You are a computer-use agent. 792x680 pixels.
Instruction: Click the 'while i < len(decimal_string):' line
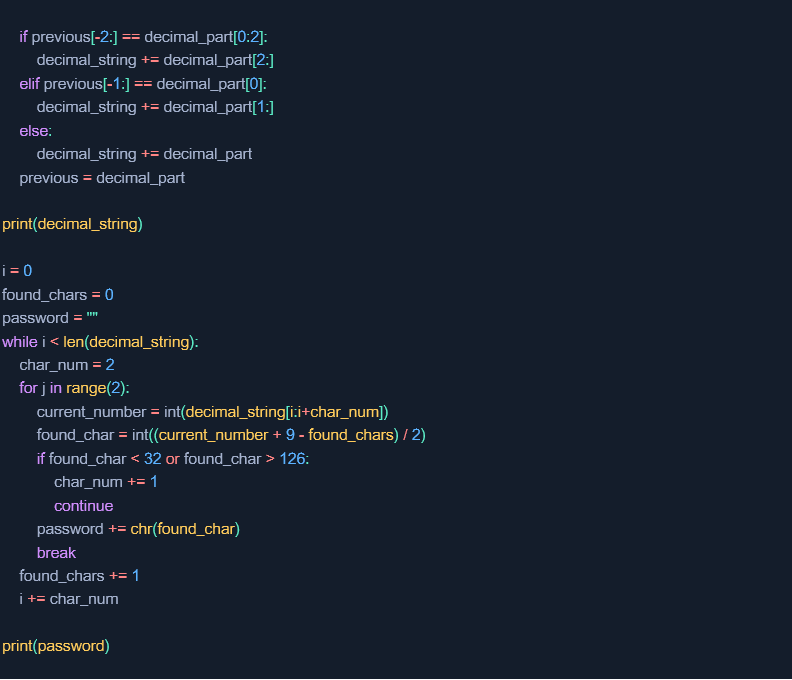point(100,342)
